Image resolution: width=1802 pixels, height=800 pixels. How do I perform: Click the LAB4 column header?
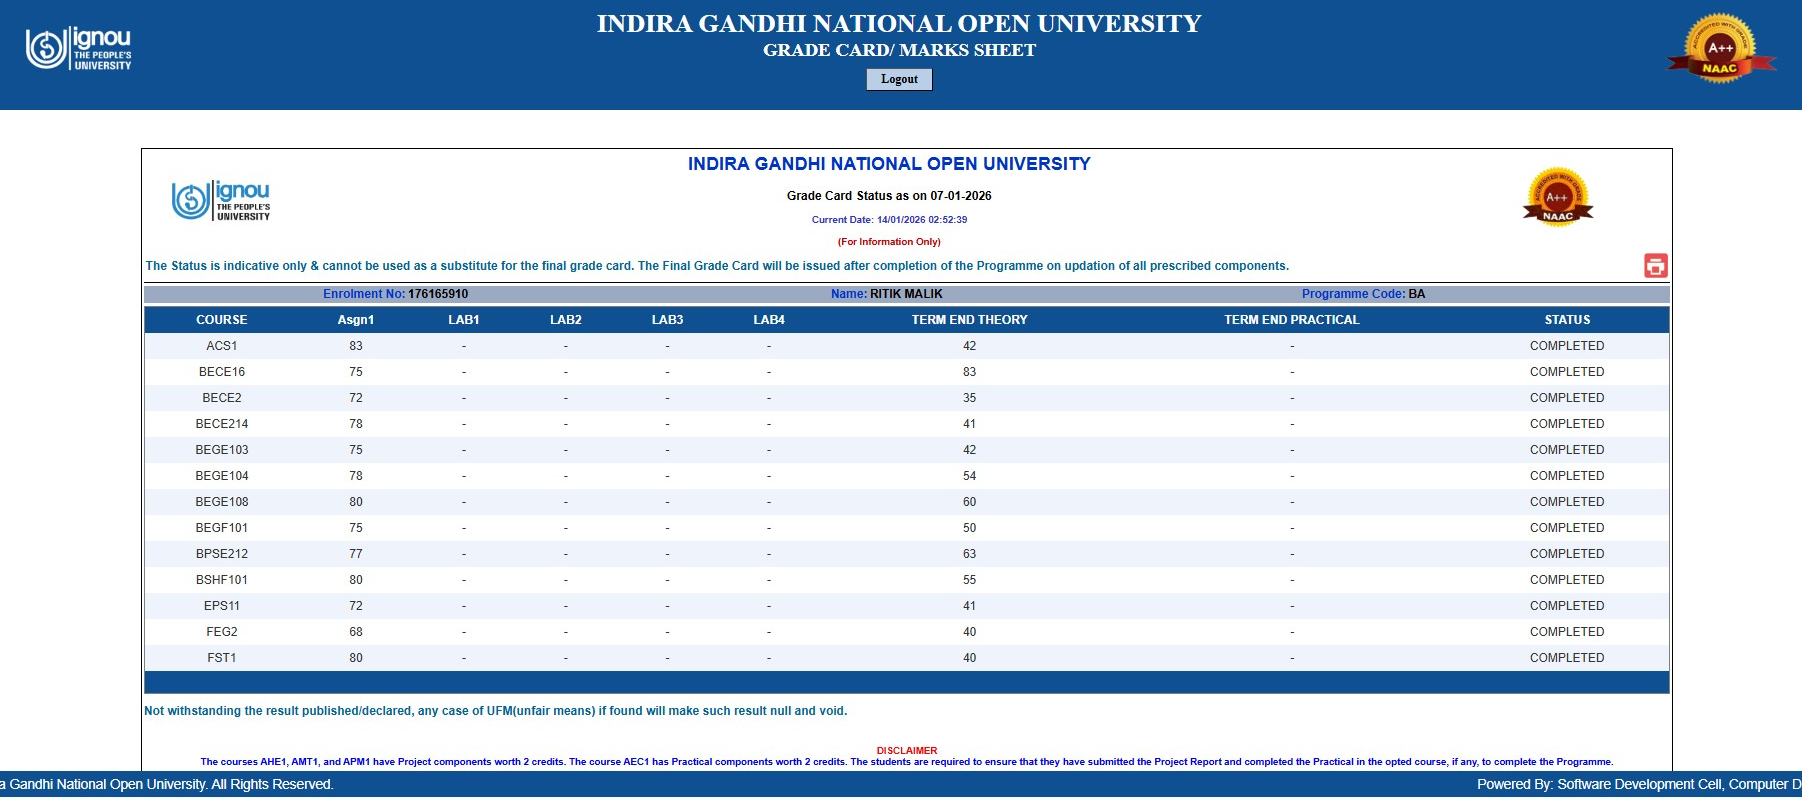point(769,320)
